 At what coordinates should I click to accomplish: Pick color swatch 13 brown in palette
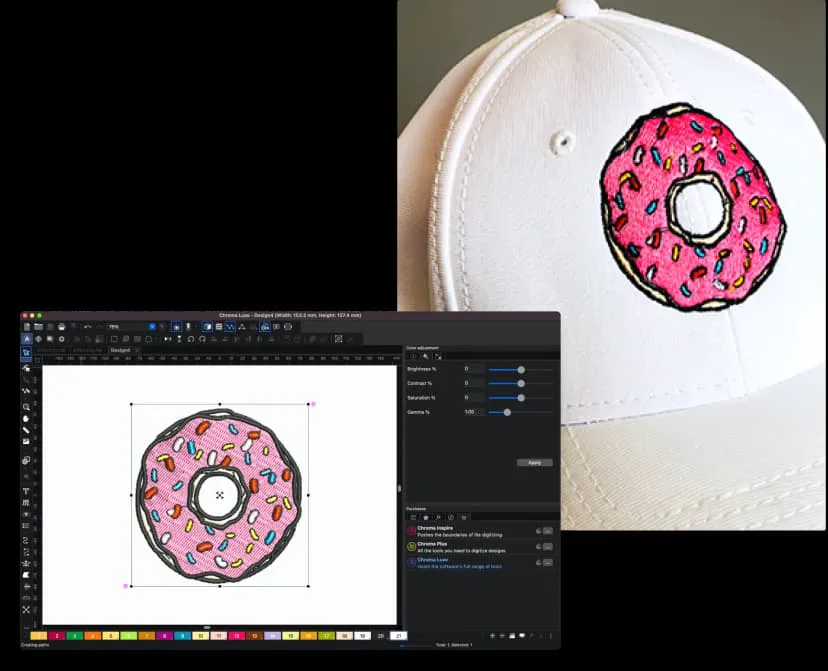click(x=254, y=636)
